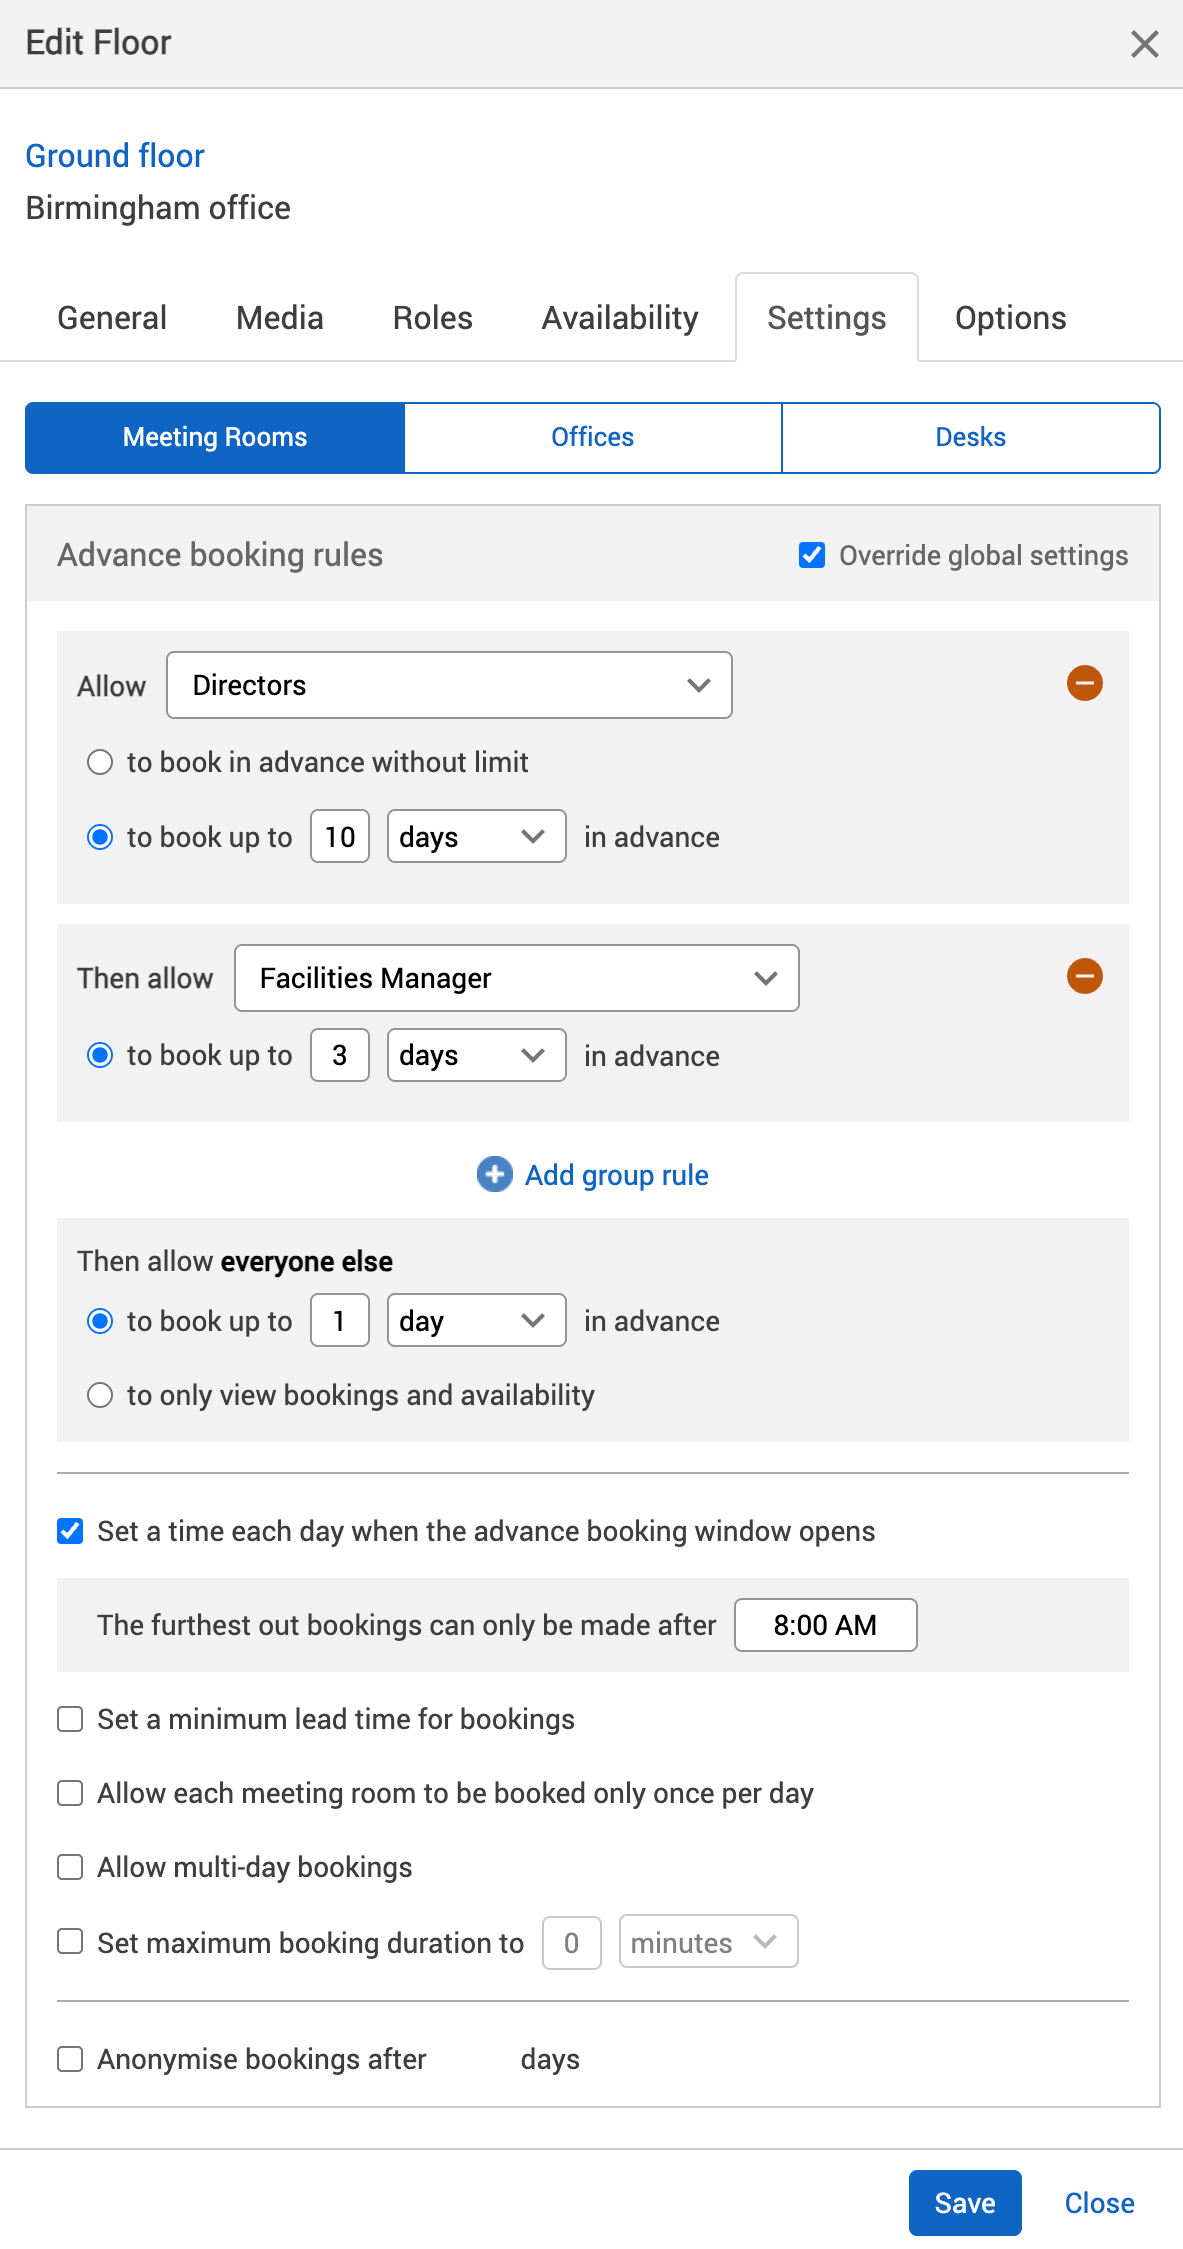
Task: Check Allow multi-day bookings
Action: click(69, 1866)
